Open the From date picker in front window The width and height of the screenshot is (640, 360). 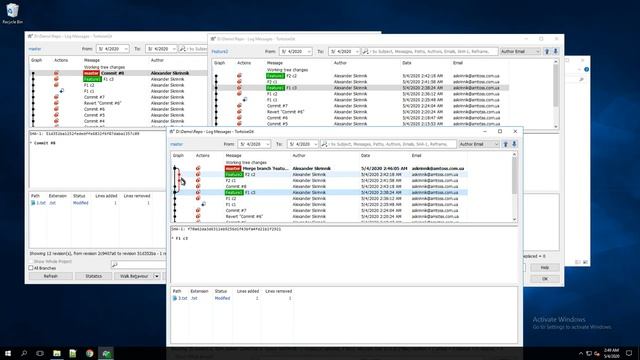pos(267,144)
